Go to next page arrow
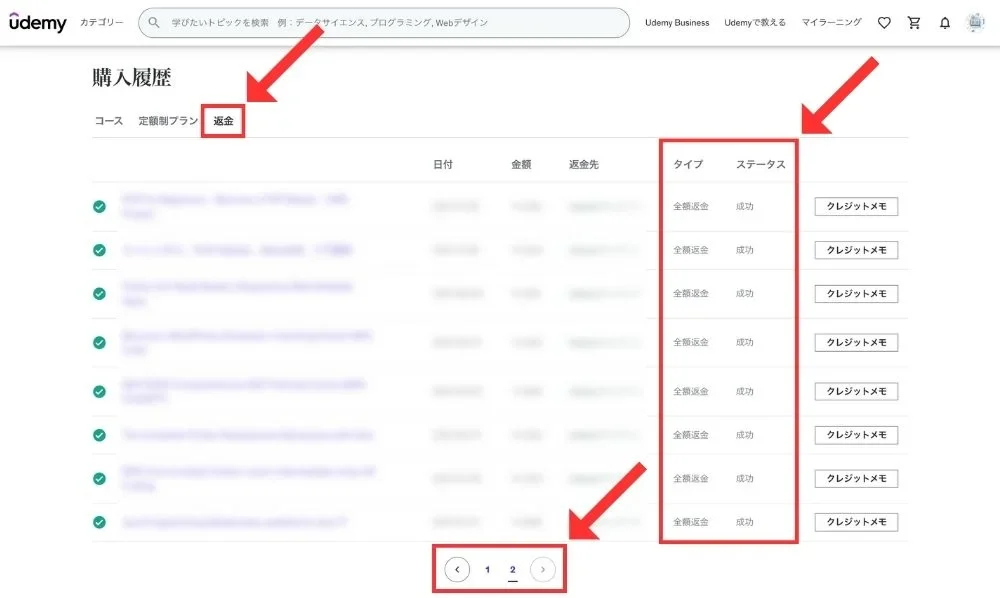 pyautogui.click(x=543, y=570)
